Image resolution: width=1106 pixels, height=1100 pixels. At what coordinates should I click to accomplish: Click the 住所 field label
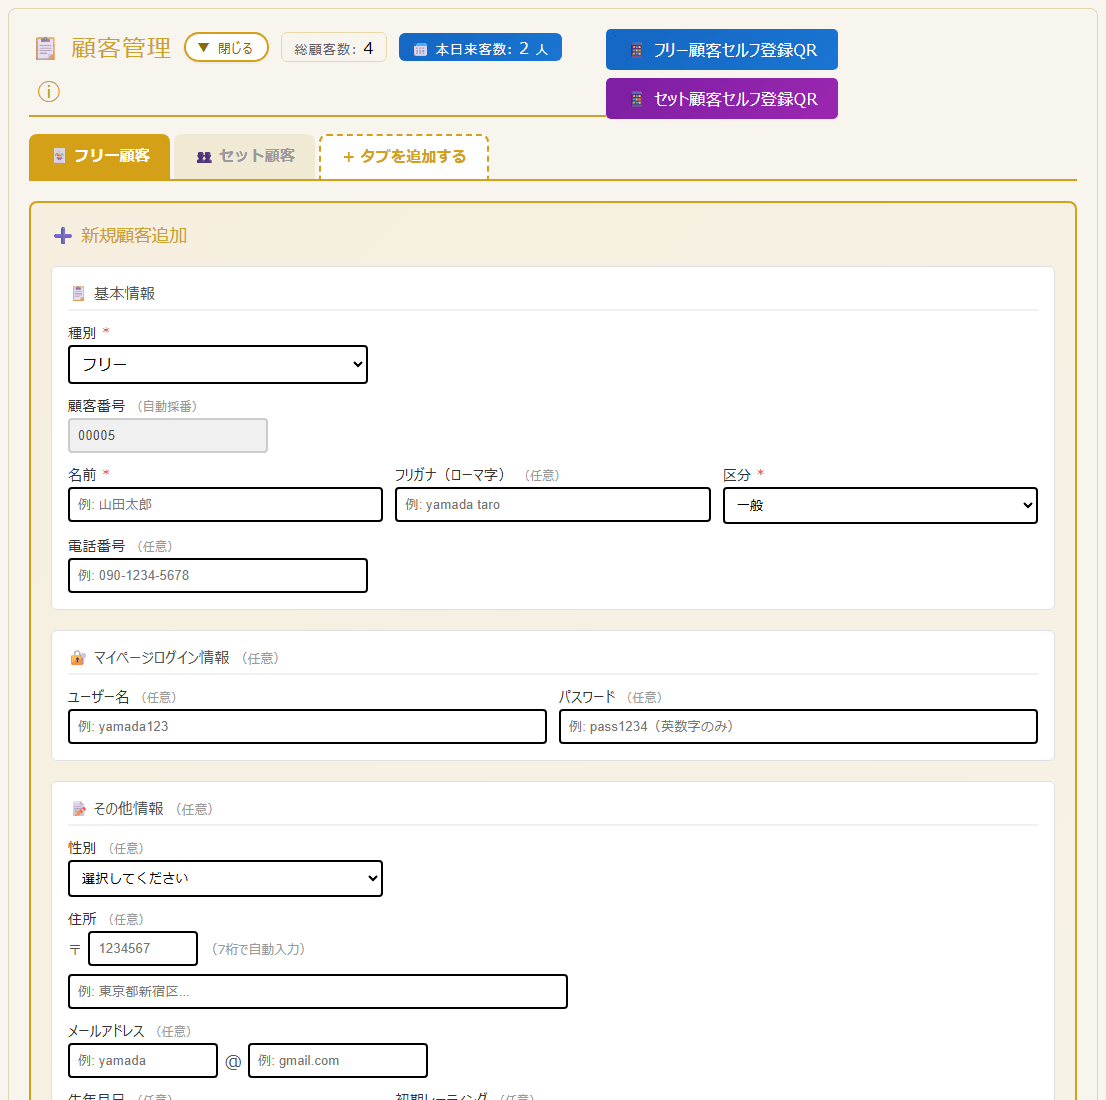[x=82, y=919]
